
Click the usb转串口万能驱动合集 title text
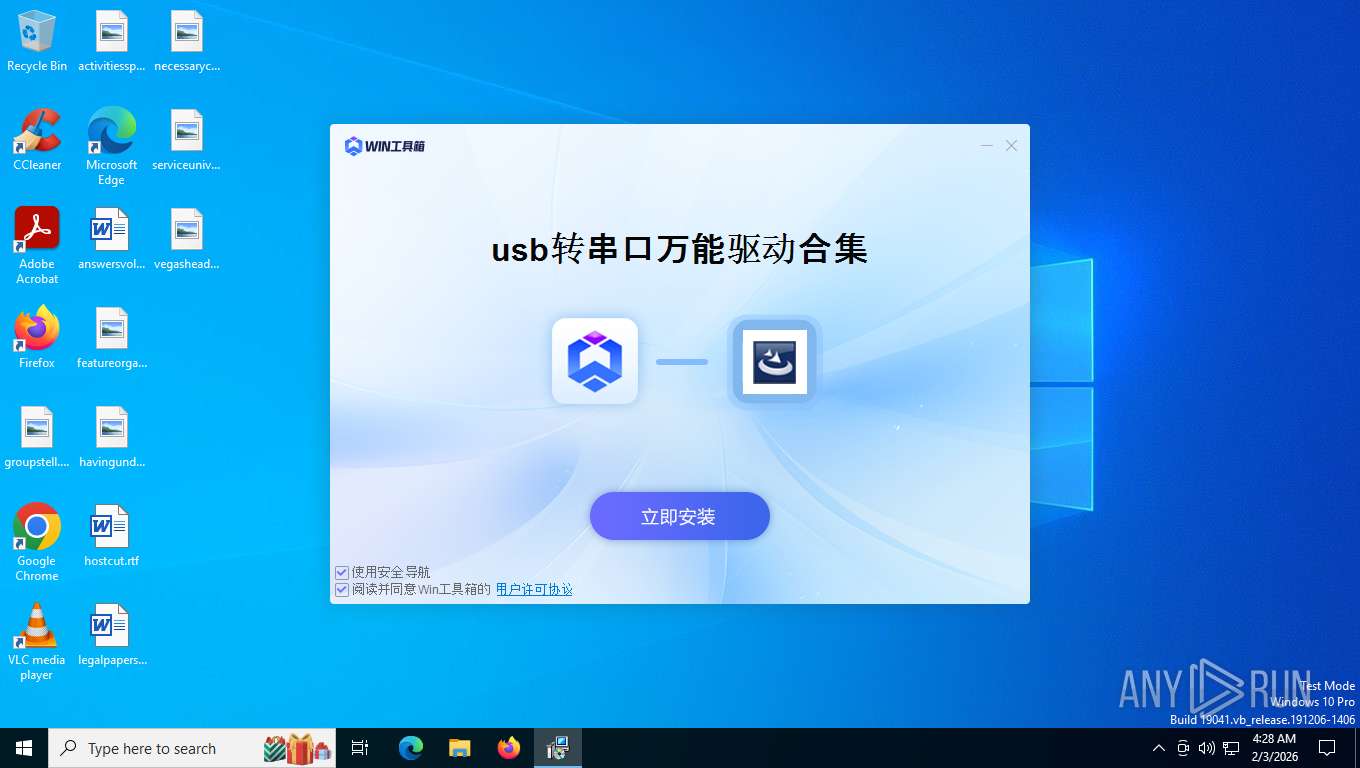679,249
